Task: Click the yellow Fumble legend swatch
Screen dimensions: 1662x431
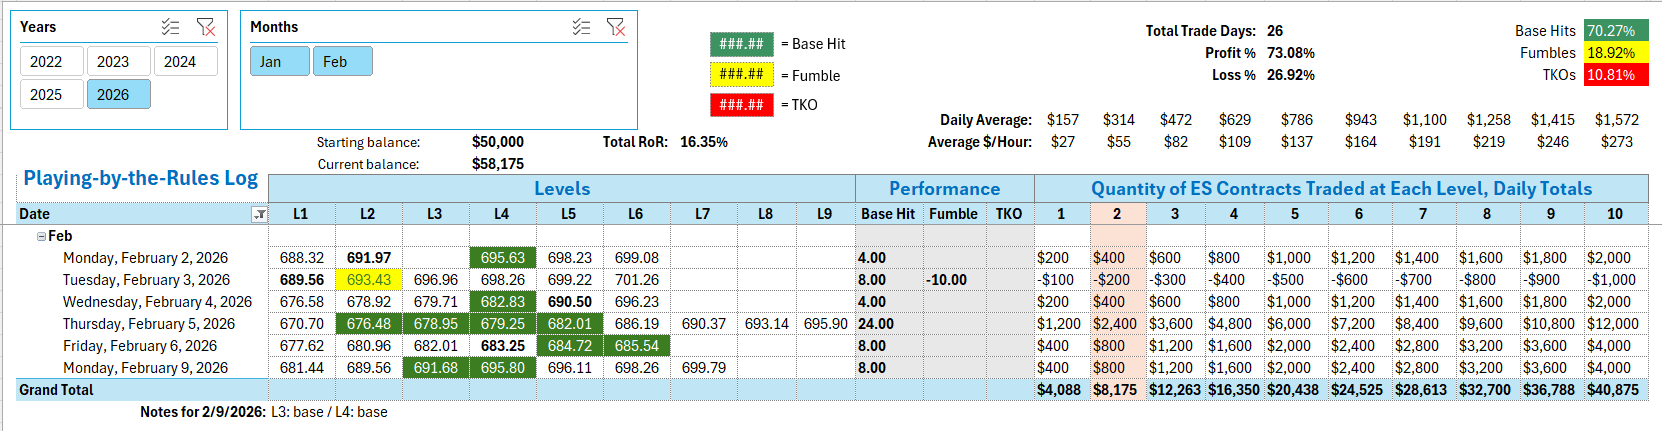Action: [x=741, y=75]
